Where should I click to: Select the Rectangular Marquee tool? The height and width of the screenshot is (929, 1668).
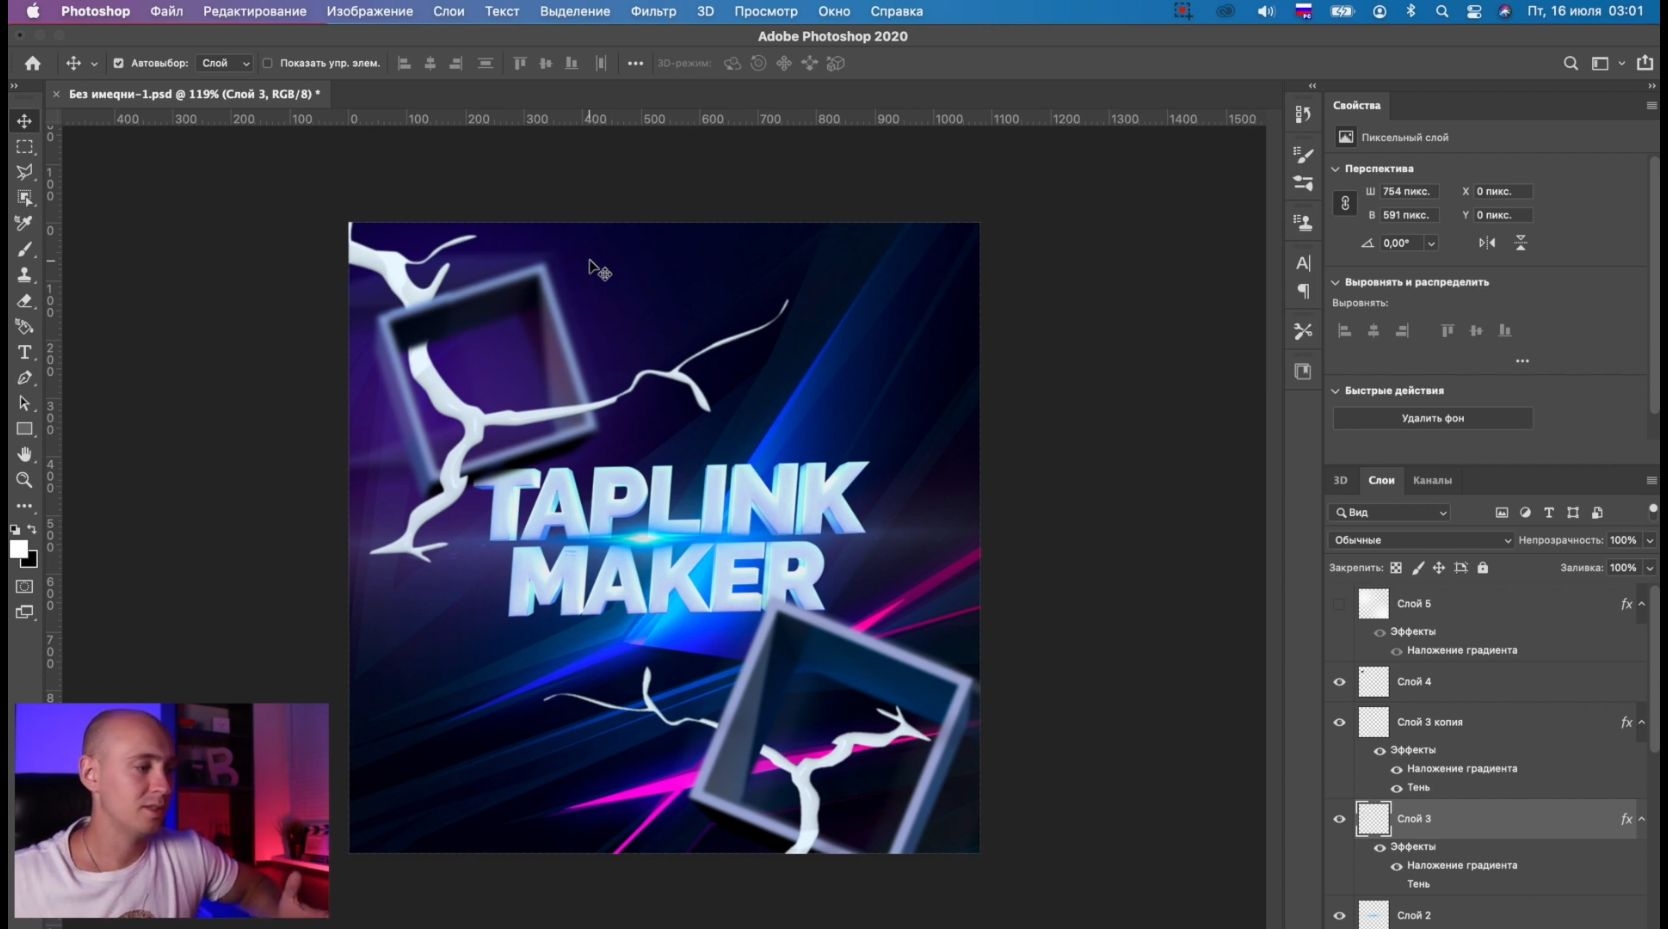pyautogui.click(x=24, y=147)
